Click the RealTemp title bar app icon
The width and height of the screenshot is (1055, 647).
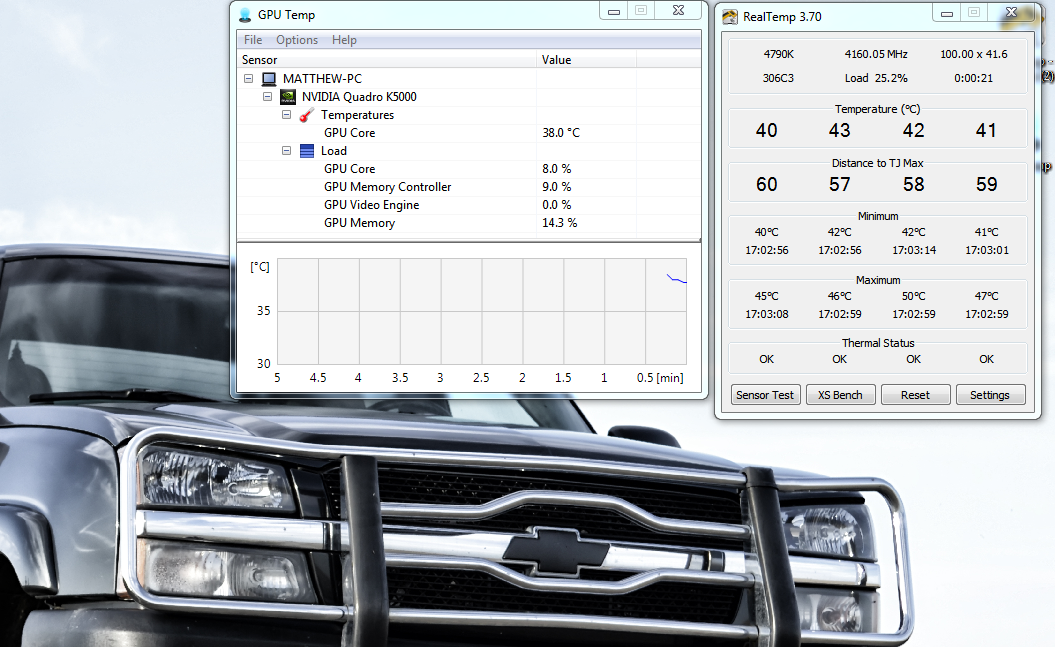[730, 17]
